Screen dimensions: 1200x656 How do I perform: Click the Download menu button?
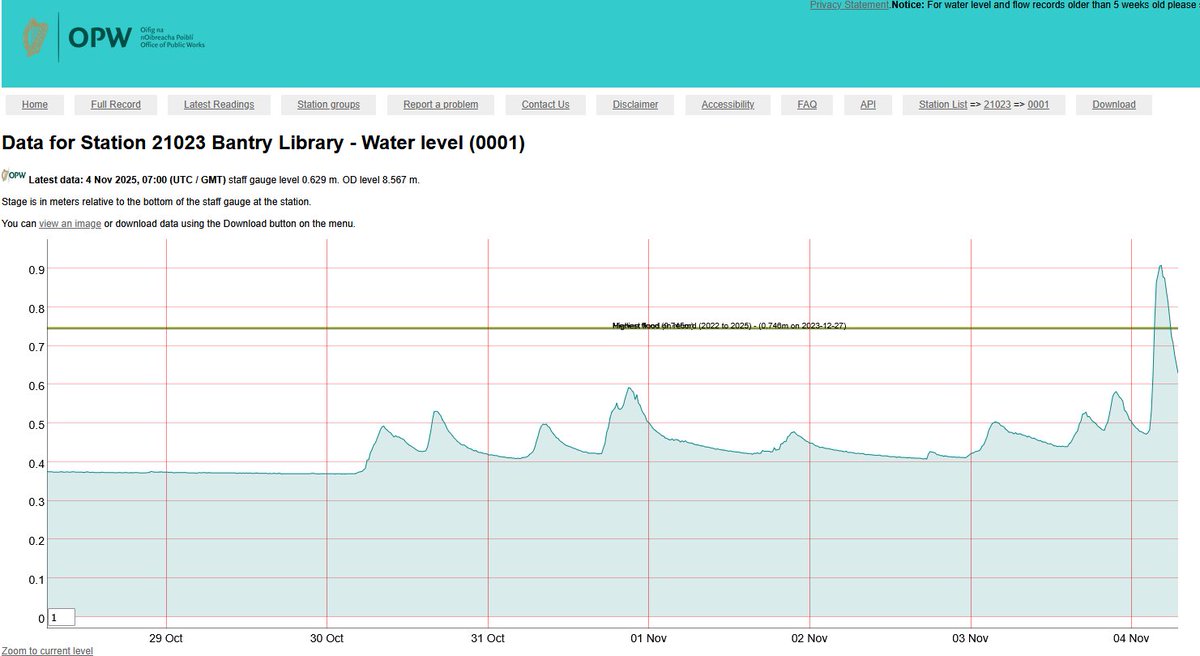pos(1114,104)
